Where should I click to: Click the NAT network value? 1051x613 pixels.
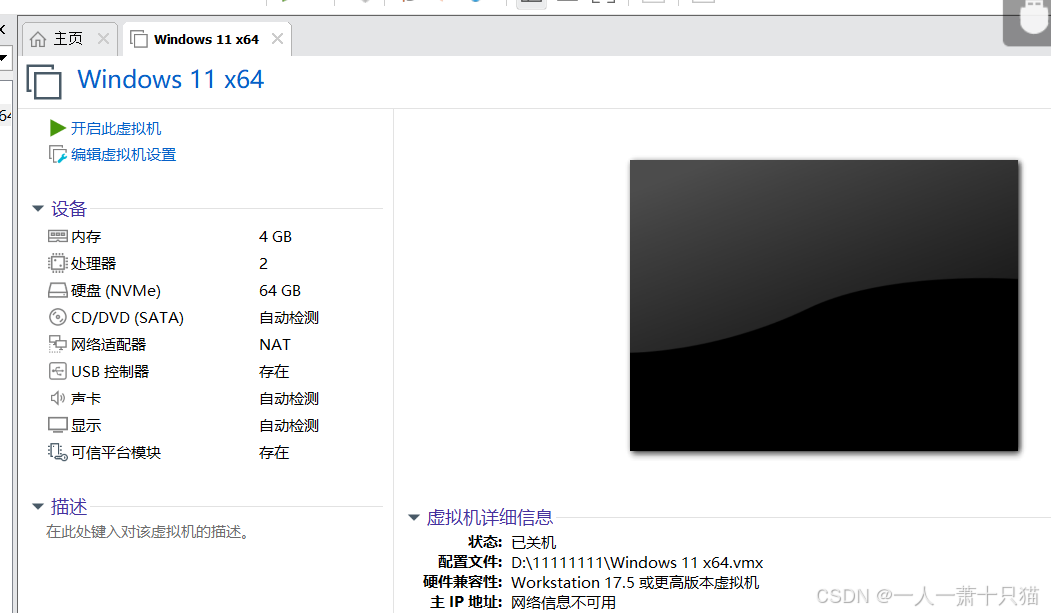(275, 344)
